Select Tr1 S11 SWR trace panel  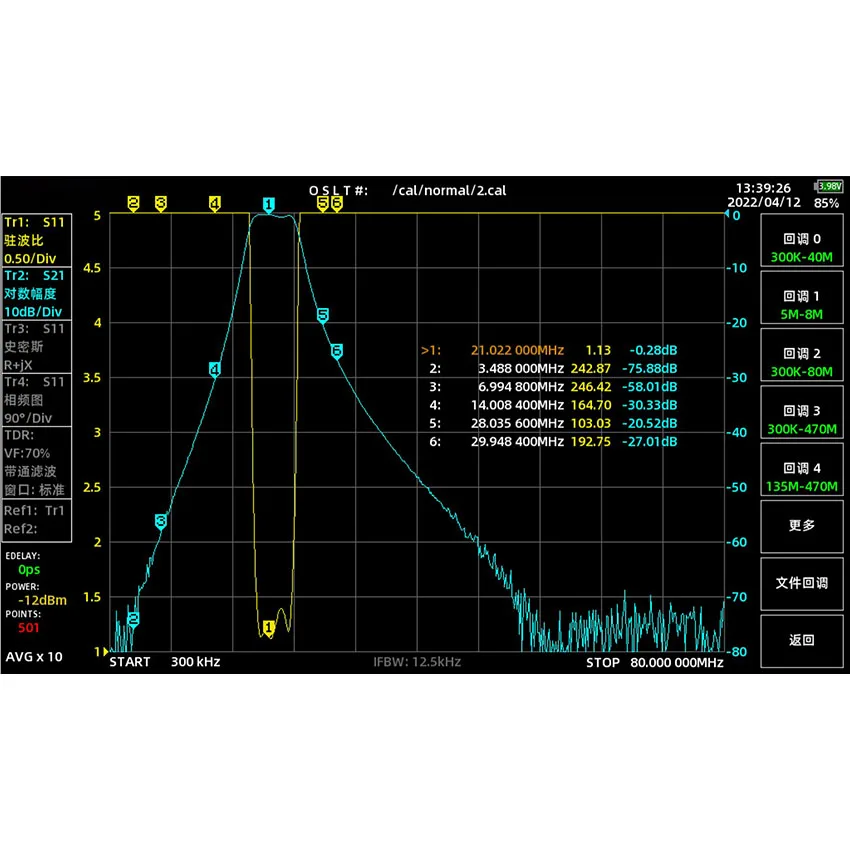click(37, 240)
